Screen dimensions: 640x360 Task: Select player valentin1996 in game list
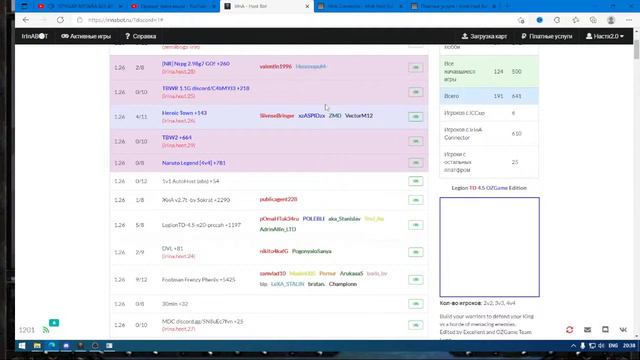(x=276, y=67)
